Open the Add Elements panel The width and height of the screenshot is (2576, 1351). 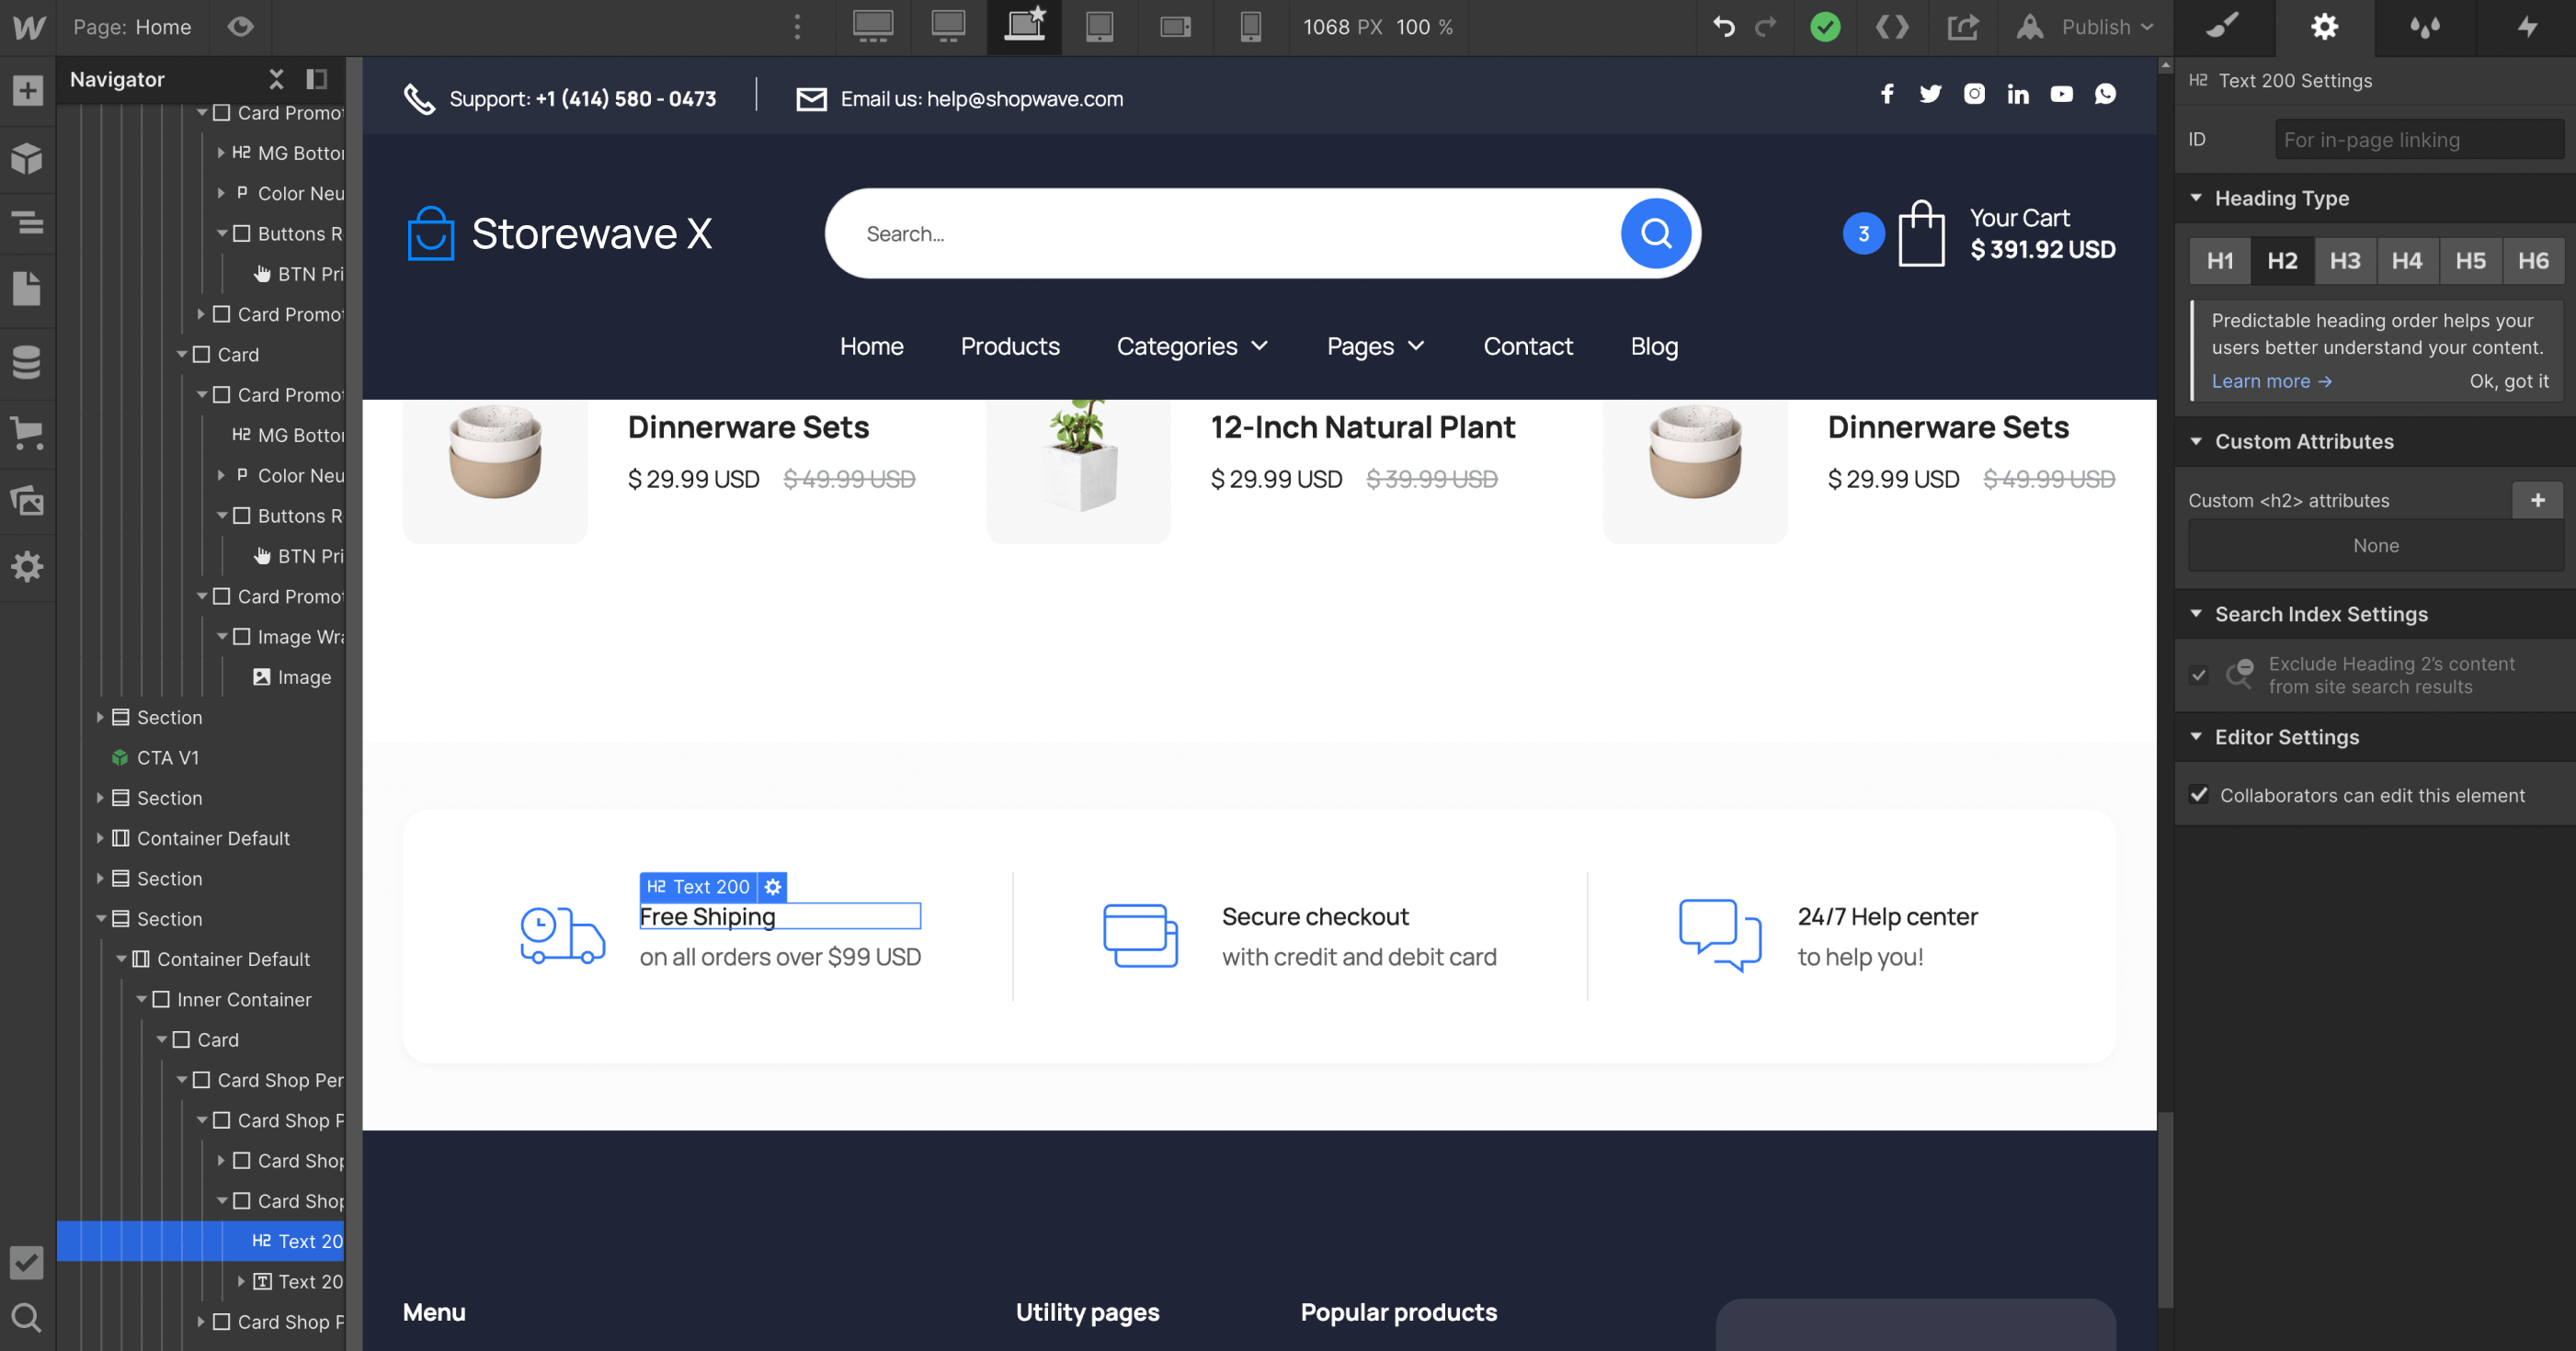[x=28, y=91]
